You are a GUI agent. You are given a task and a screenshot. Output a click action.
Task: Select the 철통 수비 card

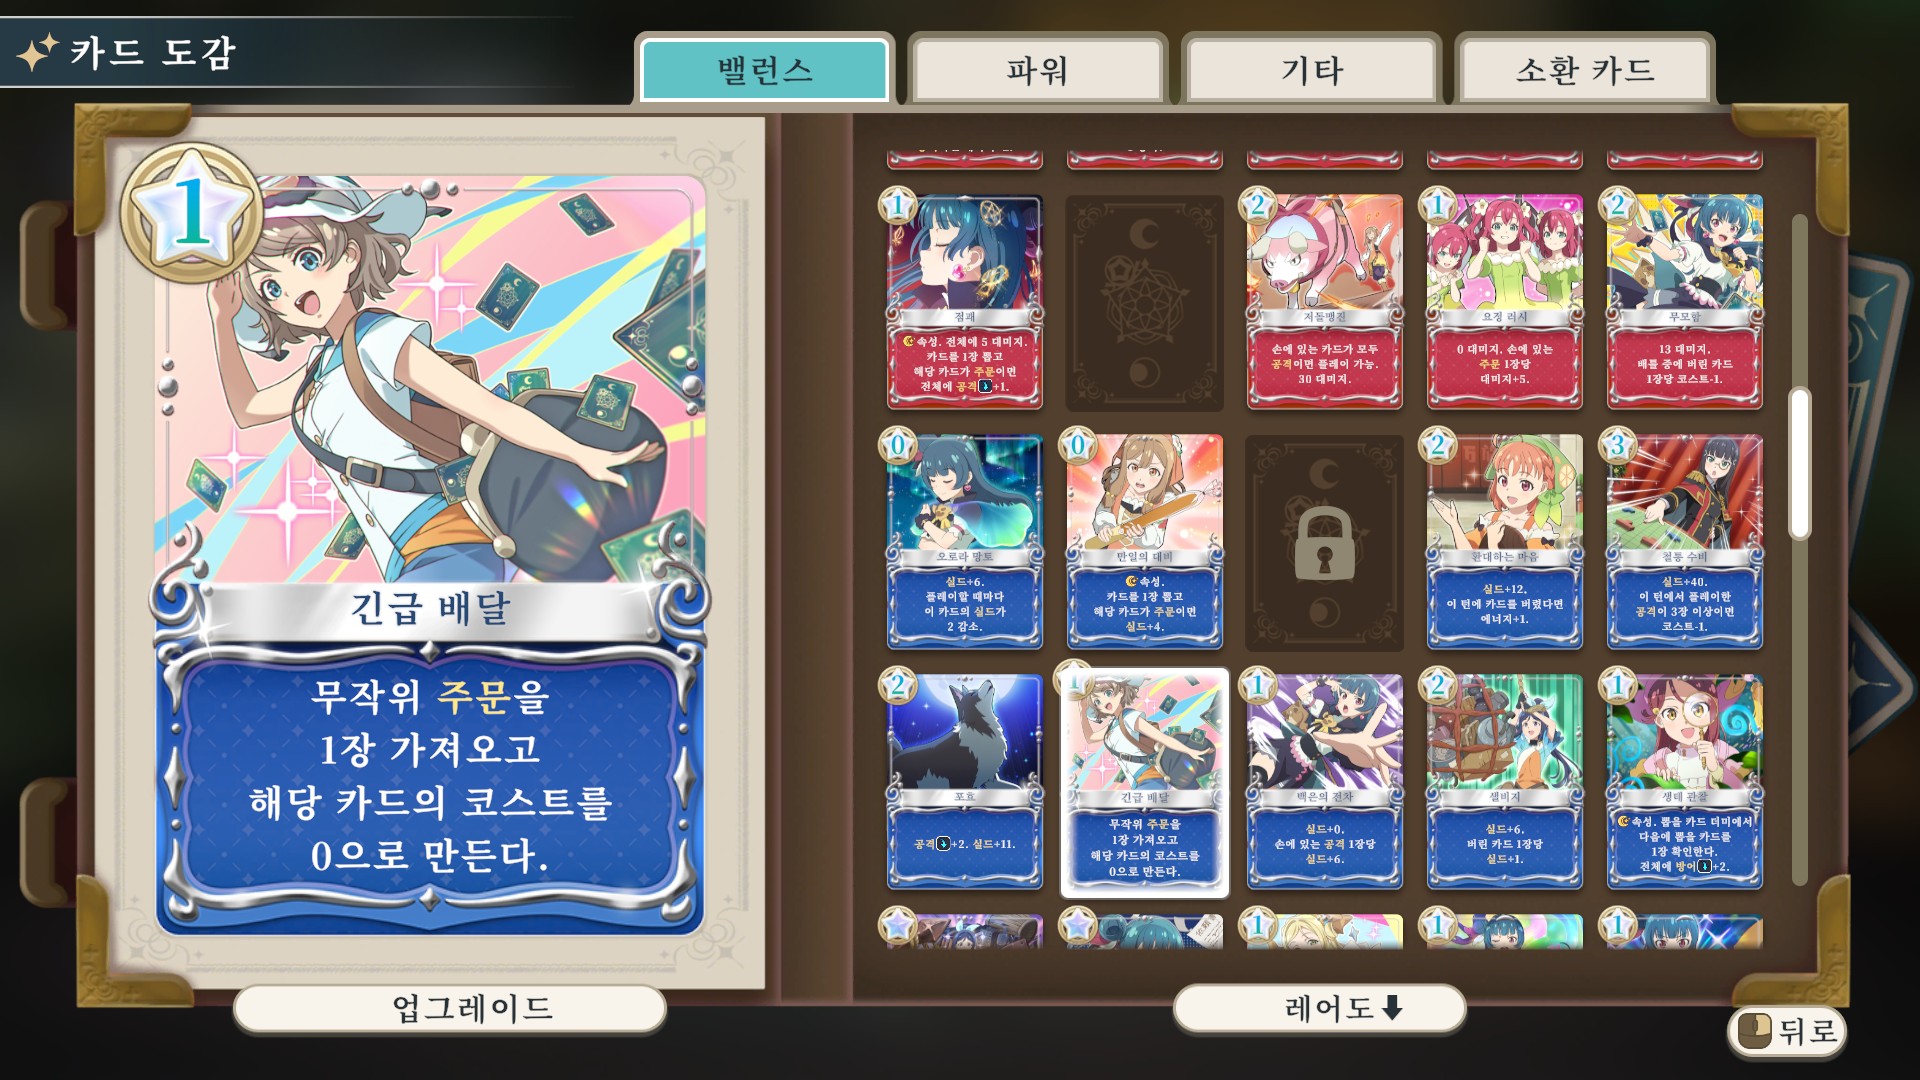coord(1685,542)
